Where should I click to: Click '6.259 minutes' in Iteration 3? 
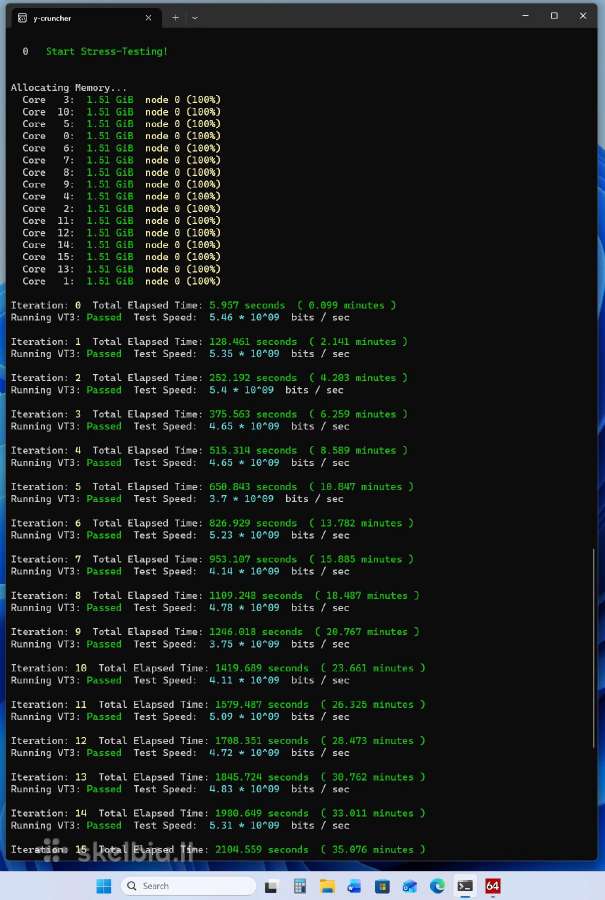pyautogui.click(x=358, y=414)
